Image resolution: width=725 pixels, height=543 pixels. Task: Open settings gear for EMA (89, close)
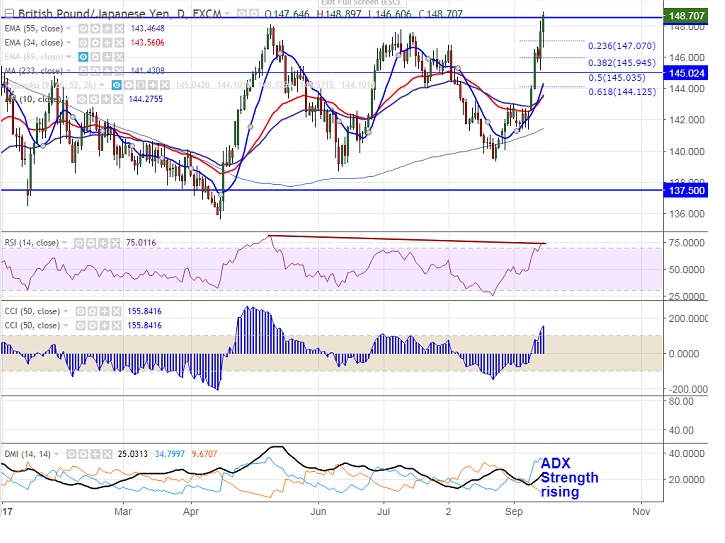(x=95, y=57)
